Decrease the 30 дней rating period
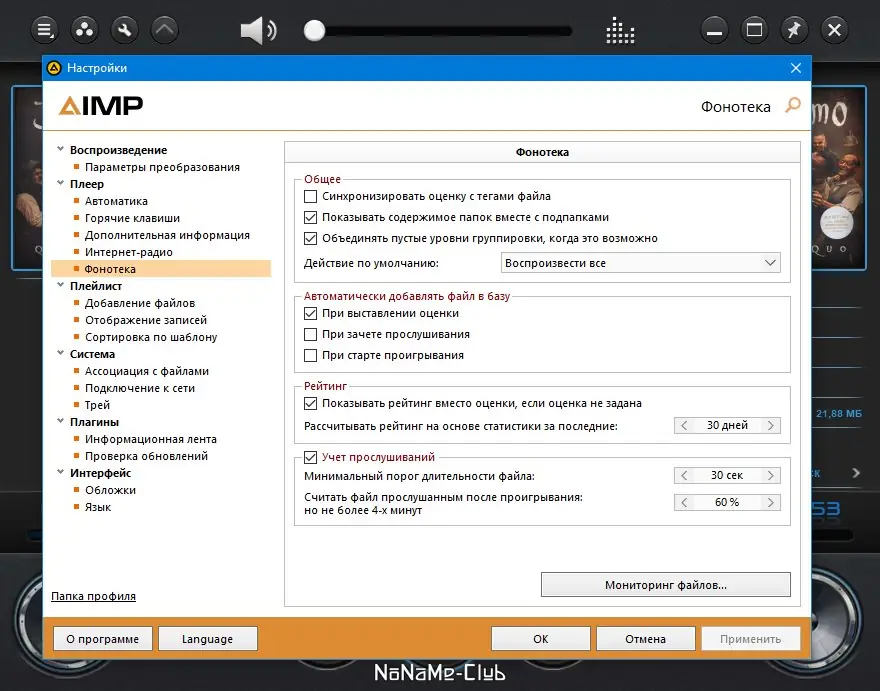 click(684, 425)
